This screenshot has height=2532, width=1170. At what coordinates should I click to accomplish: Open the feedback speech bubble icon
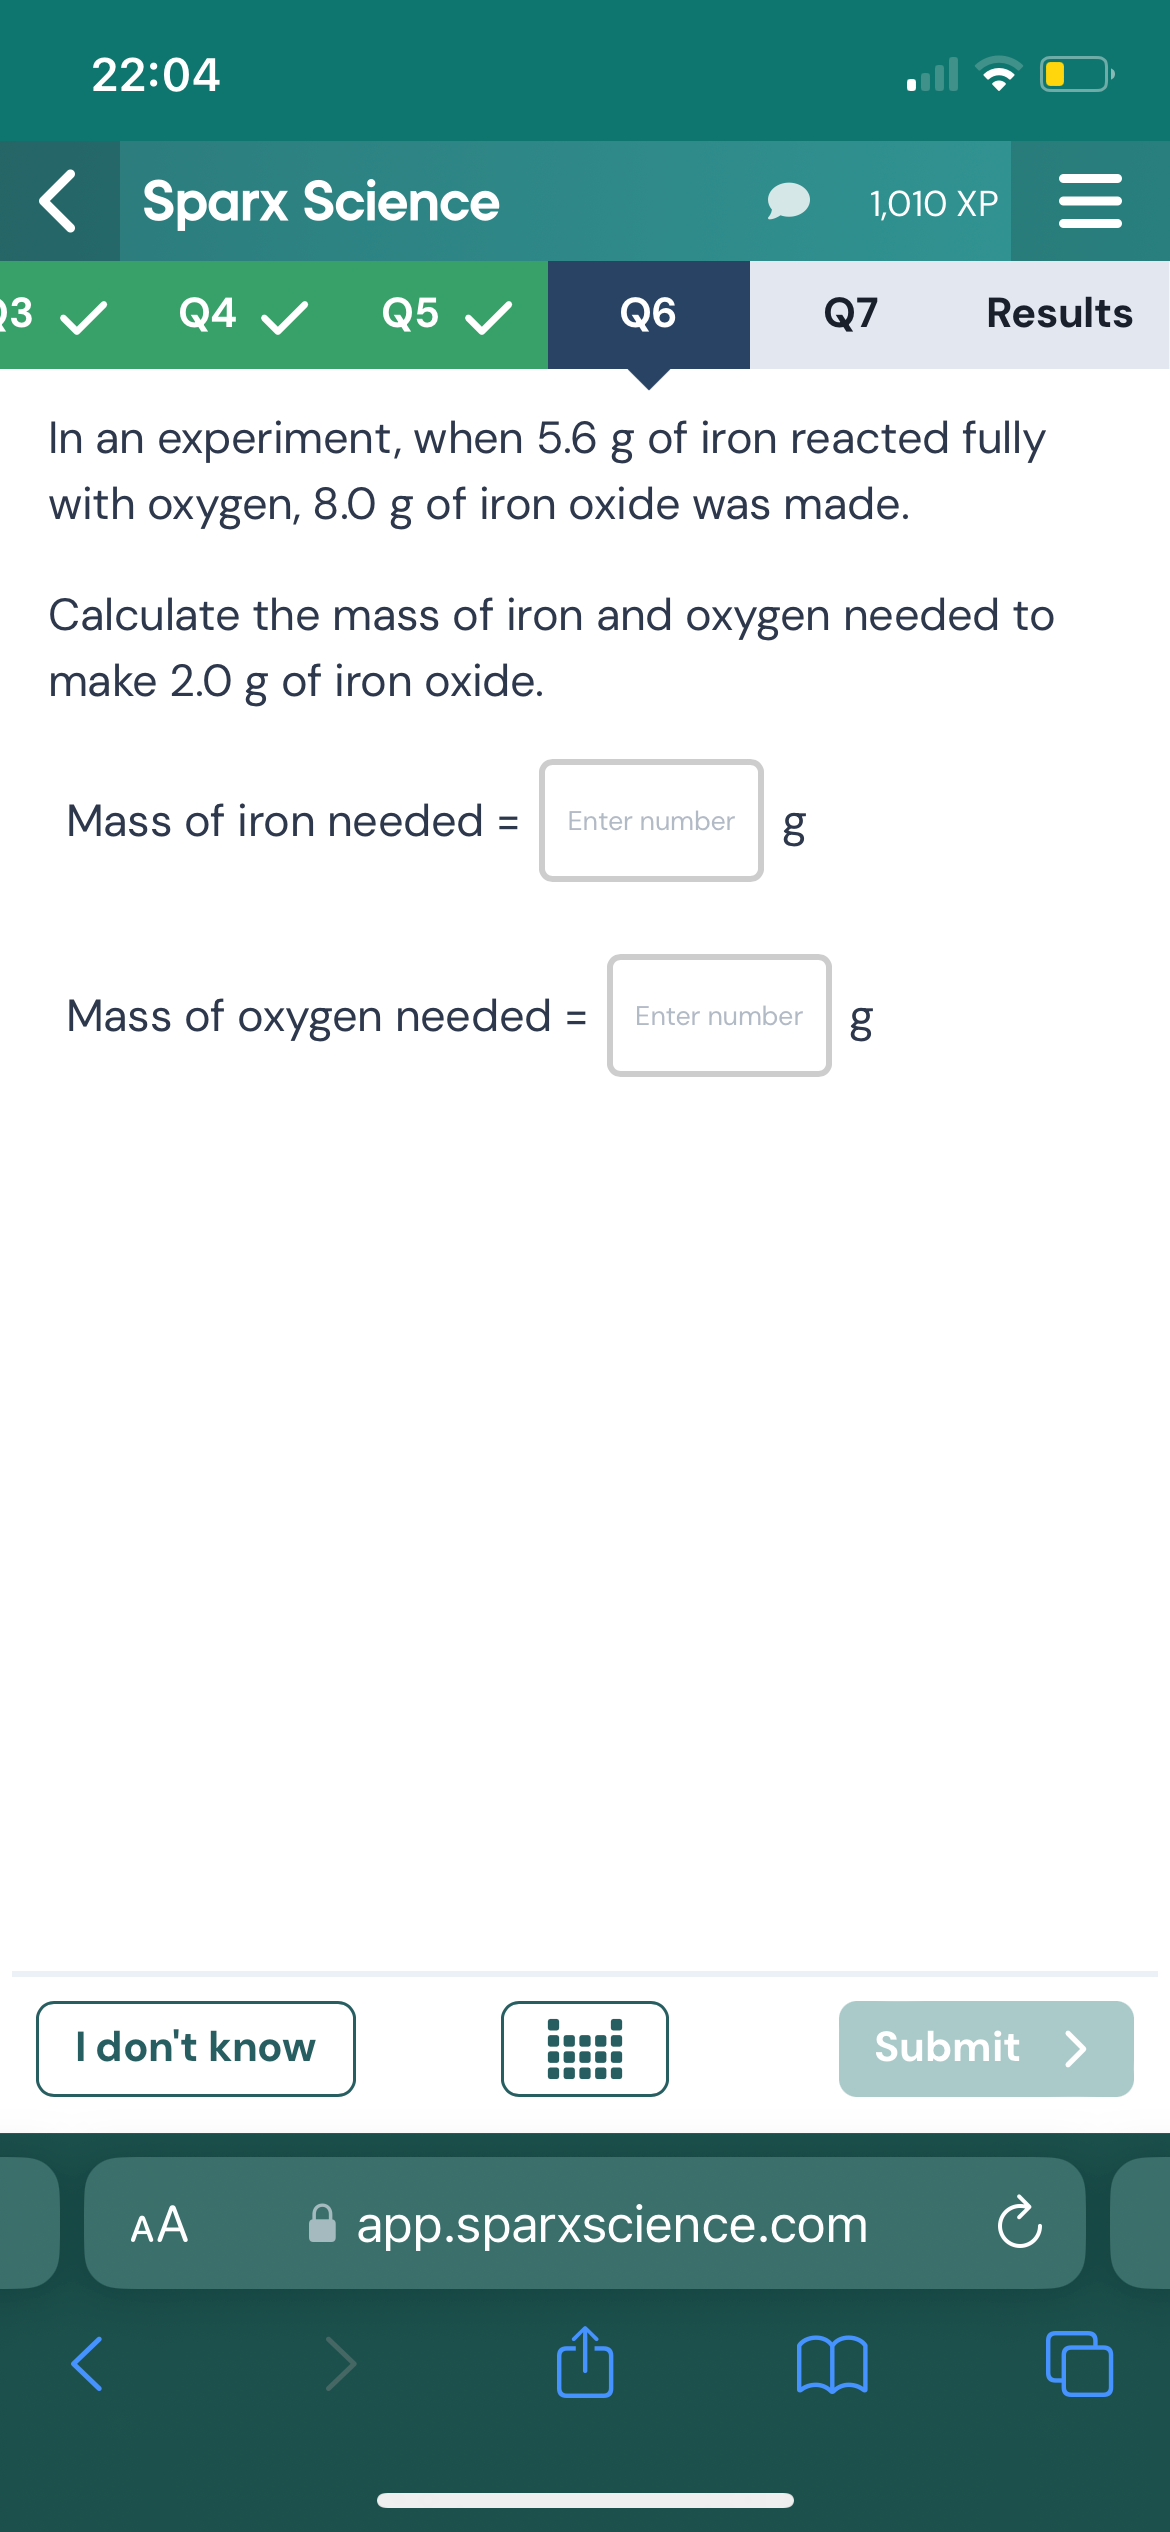(788, 201)
